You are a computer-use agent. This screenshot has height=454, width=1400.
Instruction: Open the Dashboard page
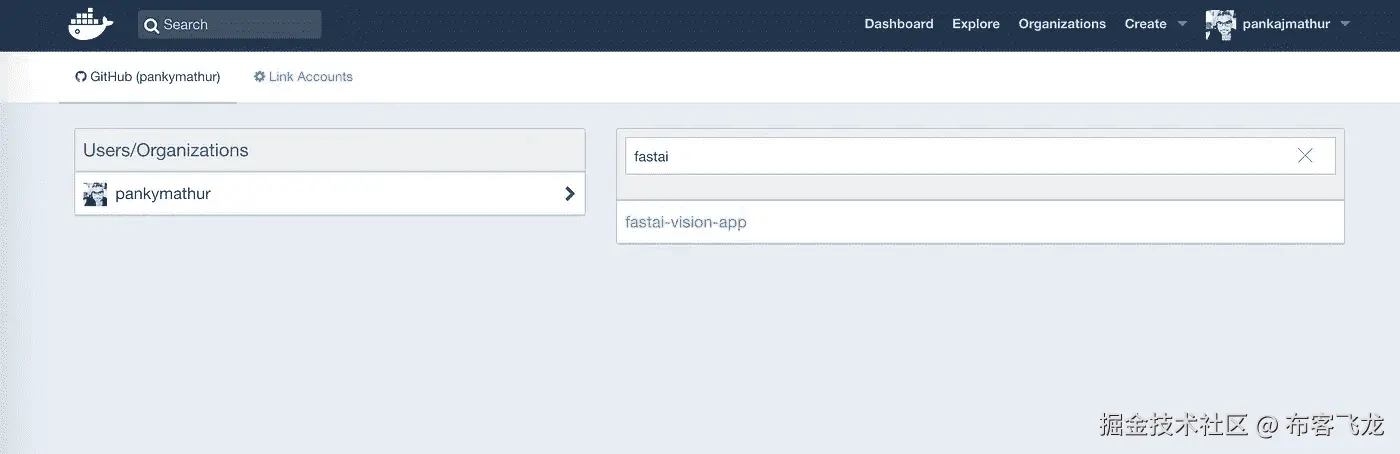pos(899,24)
